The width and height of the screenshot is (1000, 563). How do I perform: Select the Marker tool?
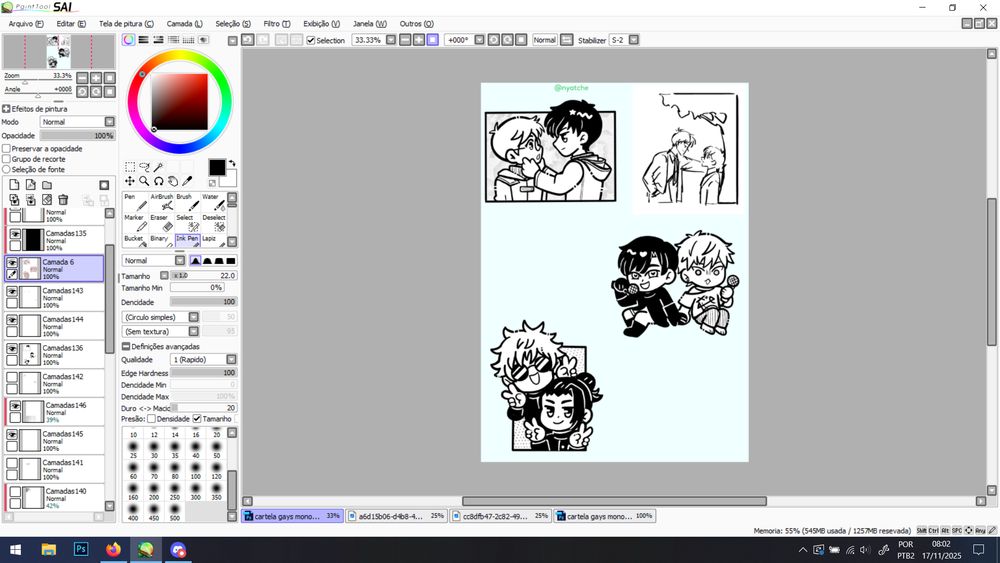(x=135, y=223)
